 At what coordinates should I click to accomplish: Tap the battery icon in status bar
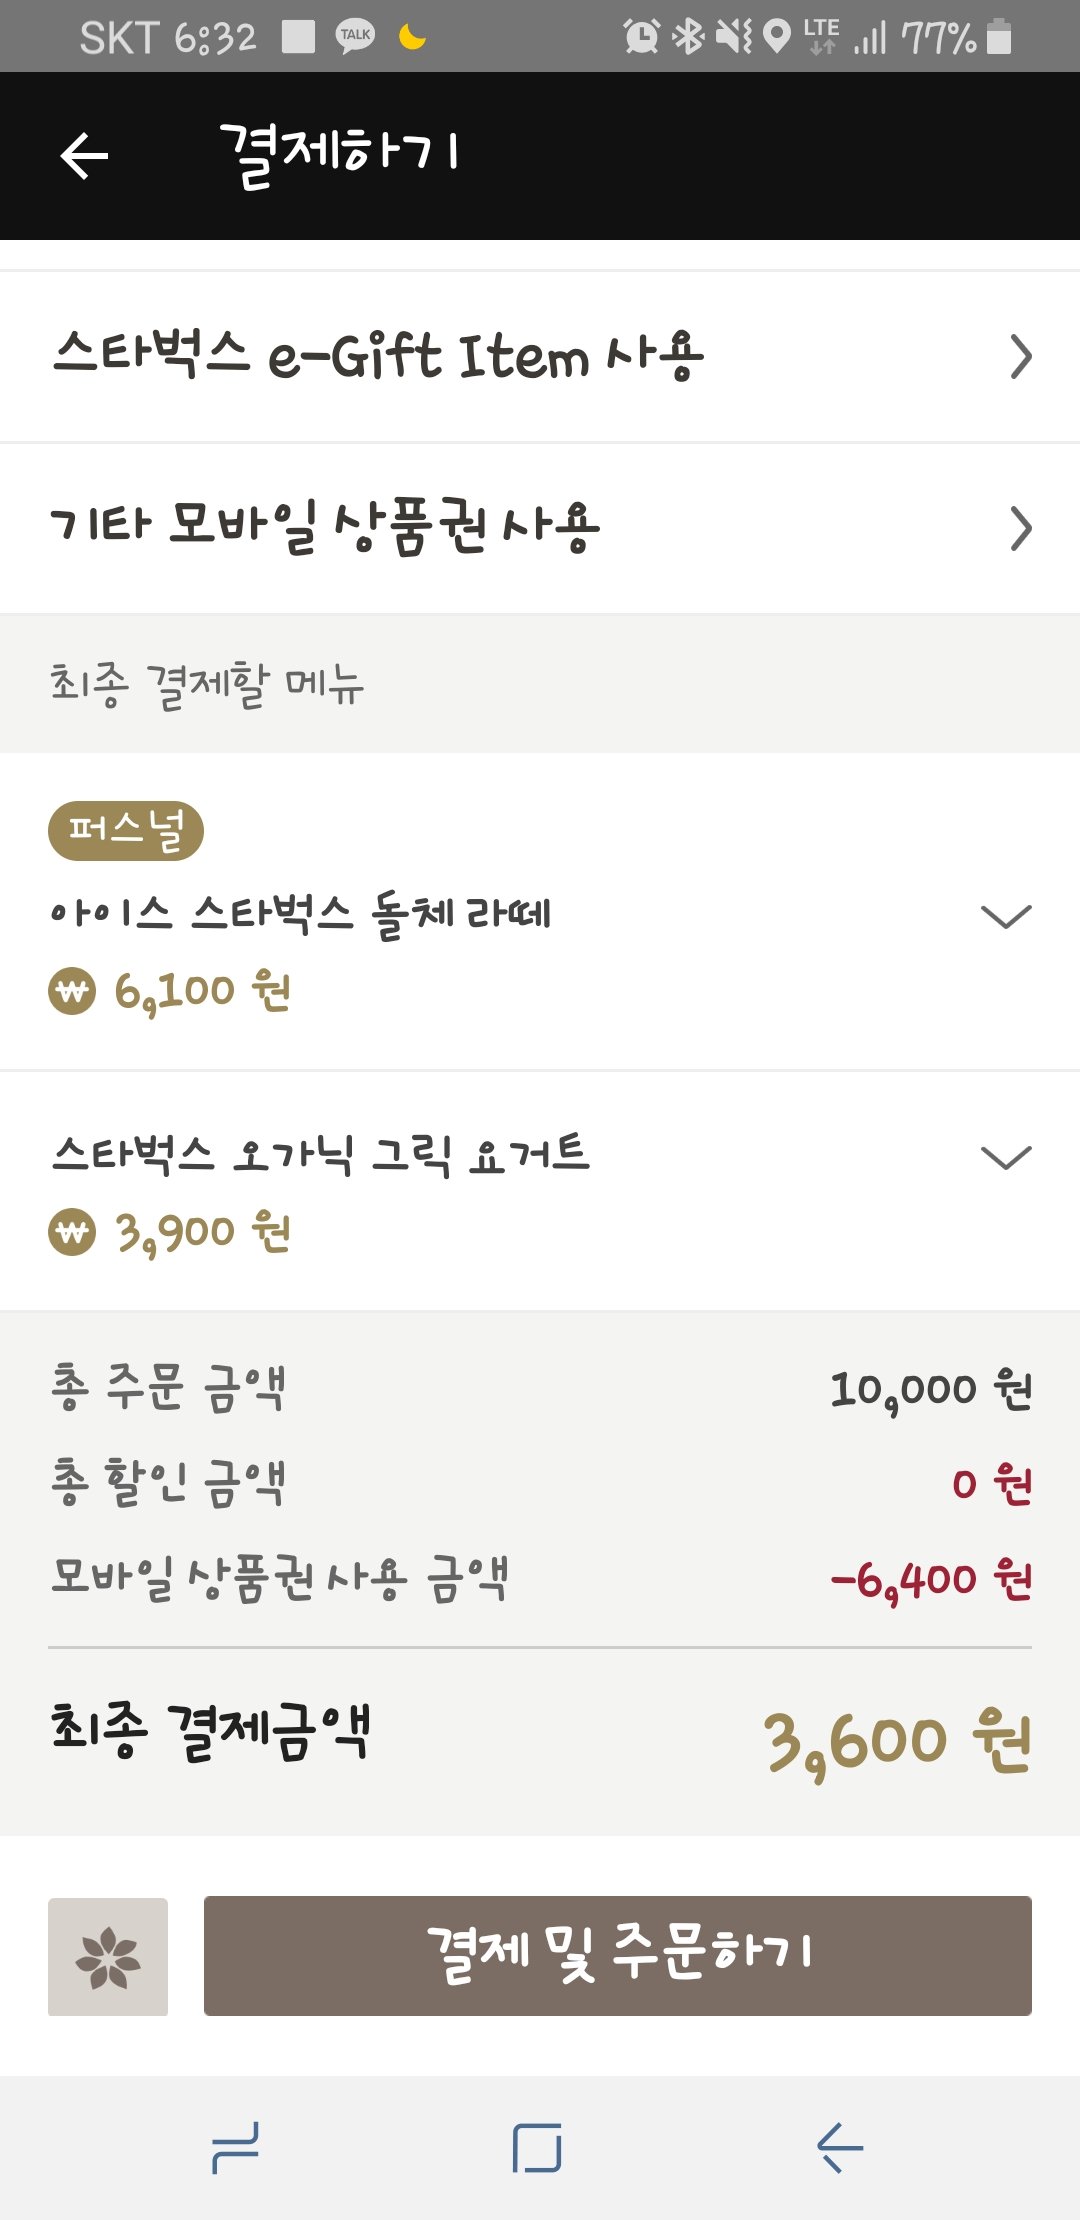click(998, 37)
